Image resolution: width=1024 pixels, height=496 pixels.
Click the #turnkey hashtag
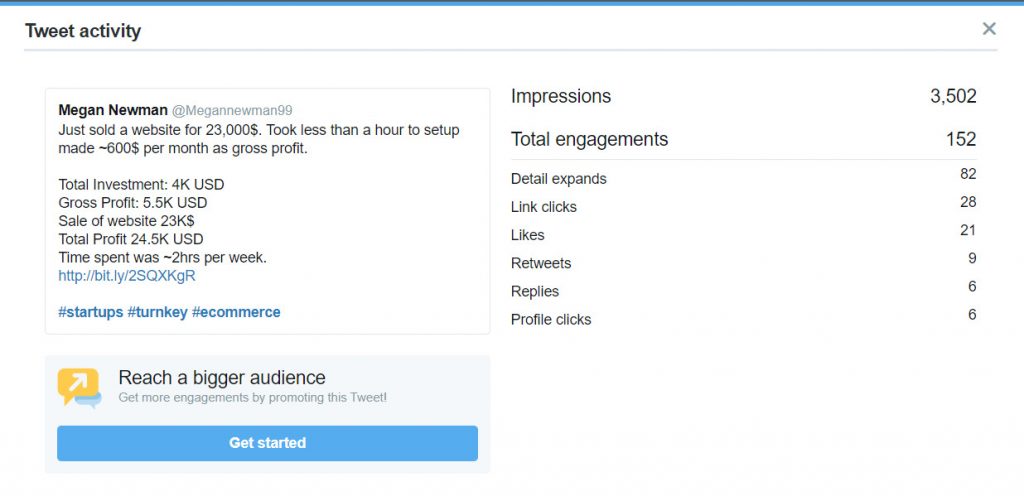[157, 312]
